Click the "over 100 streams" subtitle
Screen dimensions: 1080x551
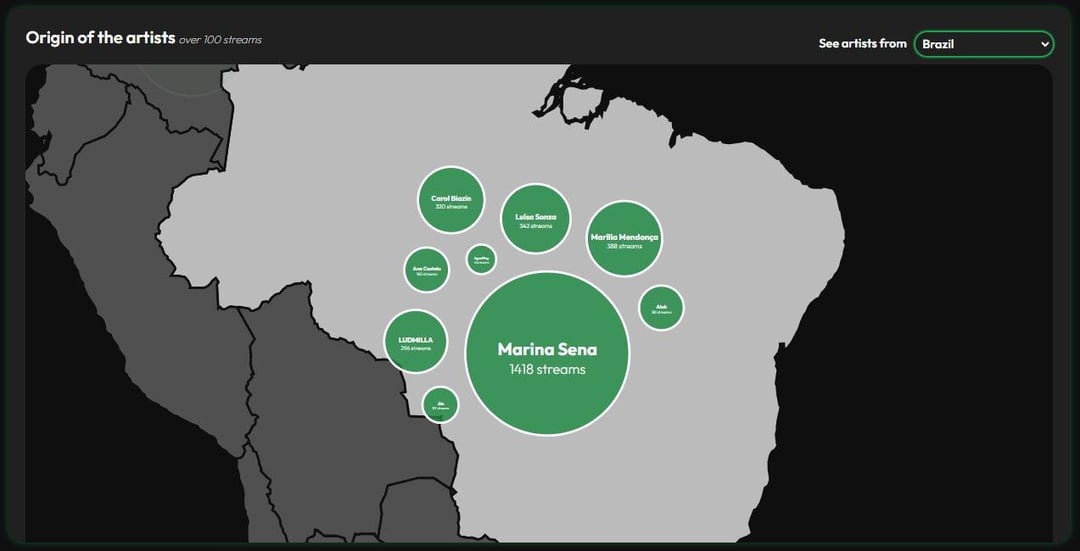pos(220,40)
